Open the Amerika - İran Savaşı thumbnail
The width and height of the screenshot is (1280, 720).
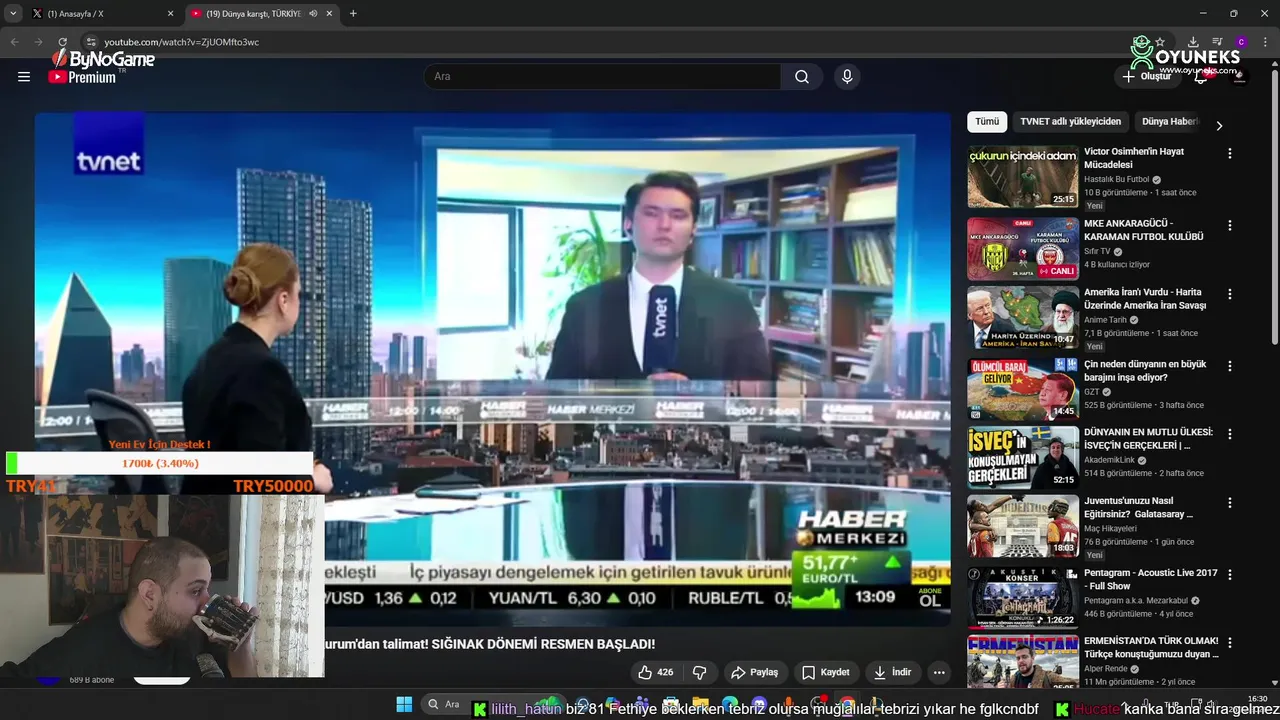coord(1023,317)
